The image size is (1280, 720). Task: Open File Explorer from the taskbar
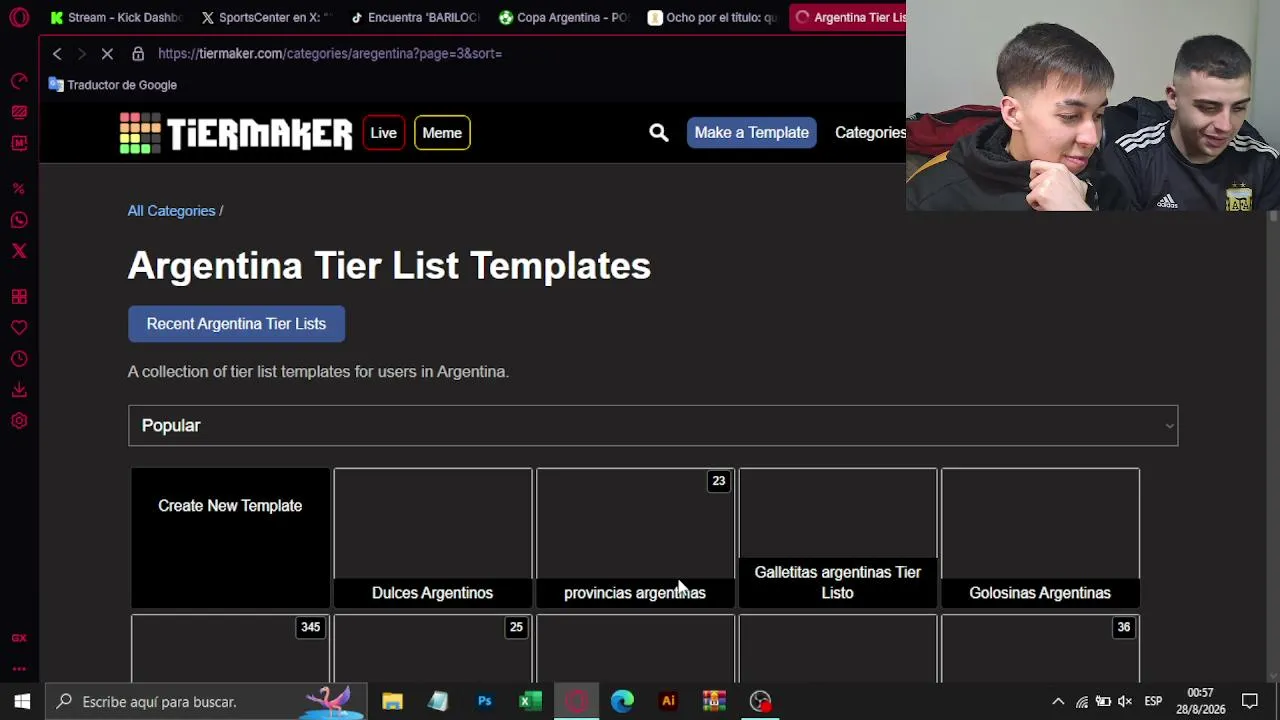(392, 701)
